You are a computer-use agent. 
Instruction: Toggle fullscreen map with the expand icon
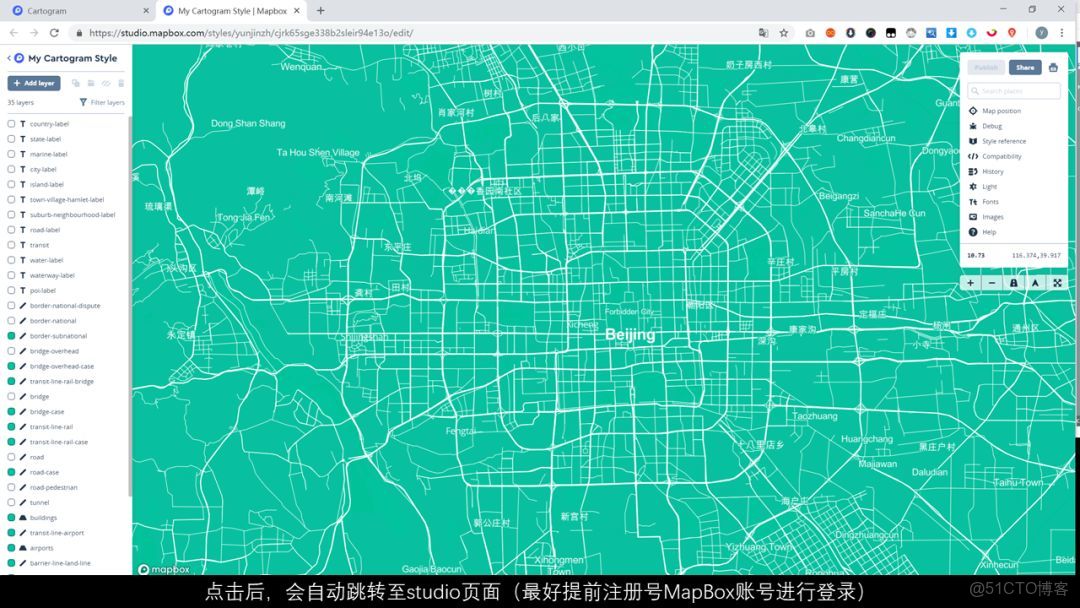click(x=1057, y=283)
